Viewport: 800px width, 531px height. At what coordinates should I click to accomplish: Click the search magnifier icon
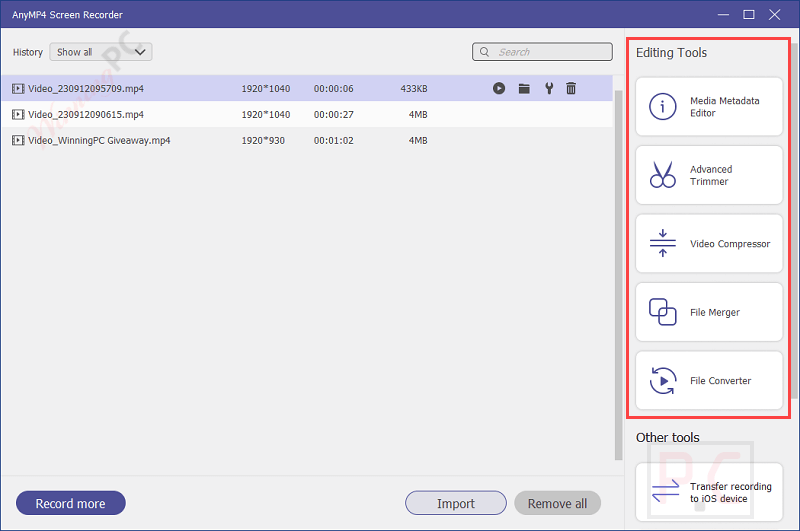click(x=484, y=52)
